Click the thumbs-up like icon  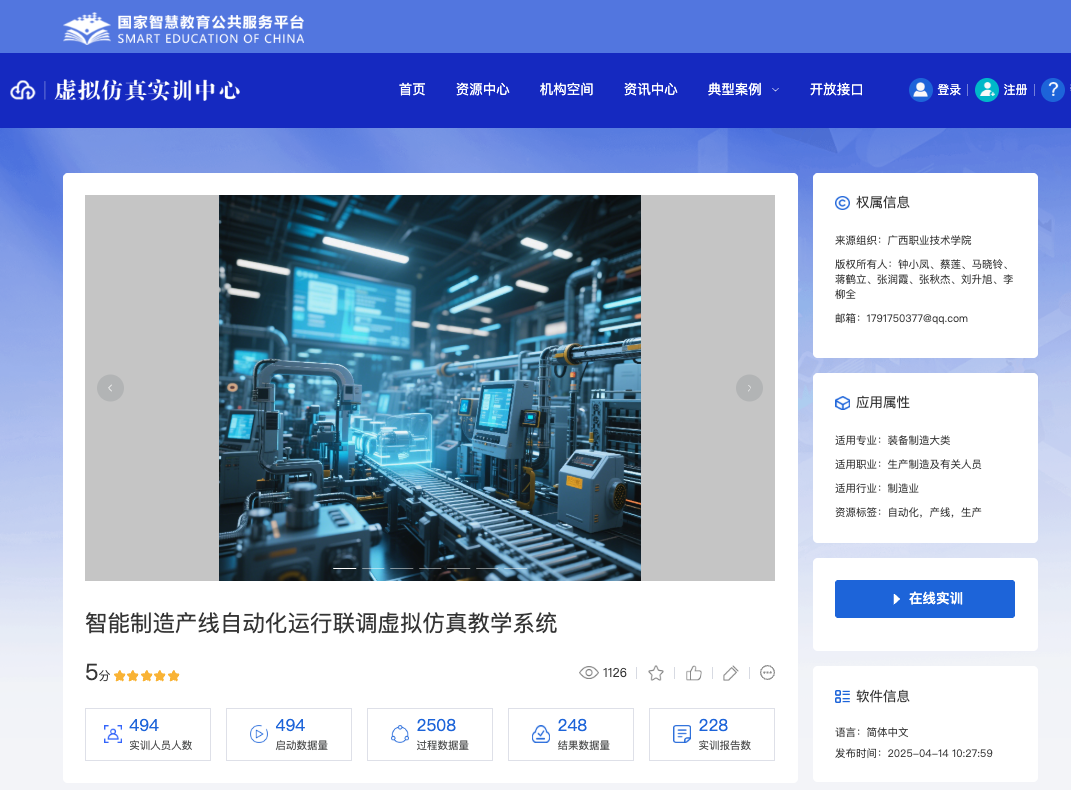tap(694, 673)
